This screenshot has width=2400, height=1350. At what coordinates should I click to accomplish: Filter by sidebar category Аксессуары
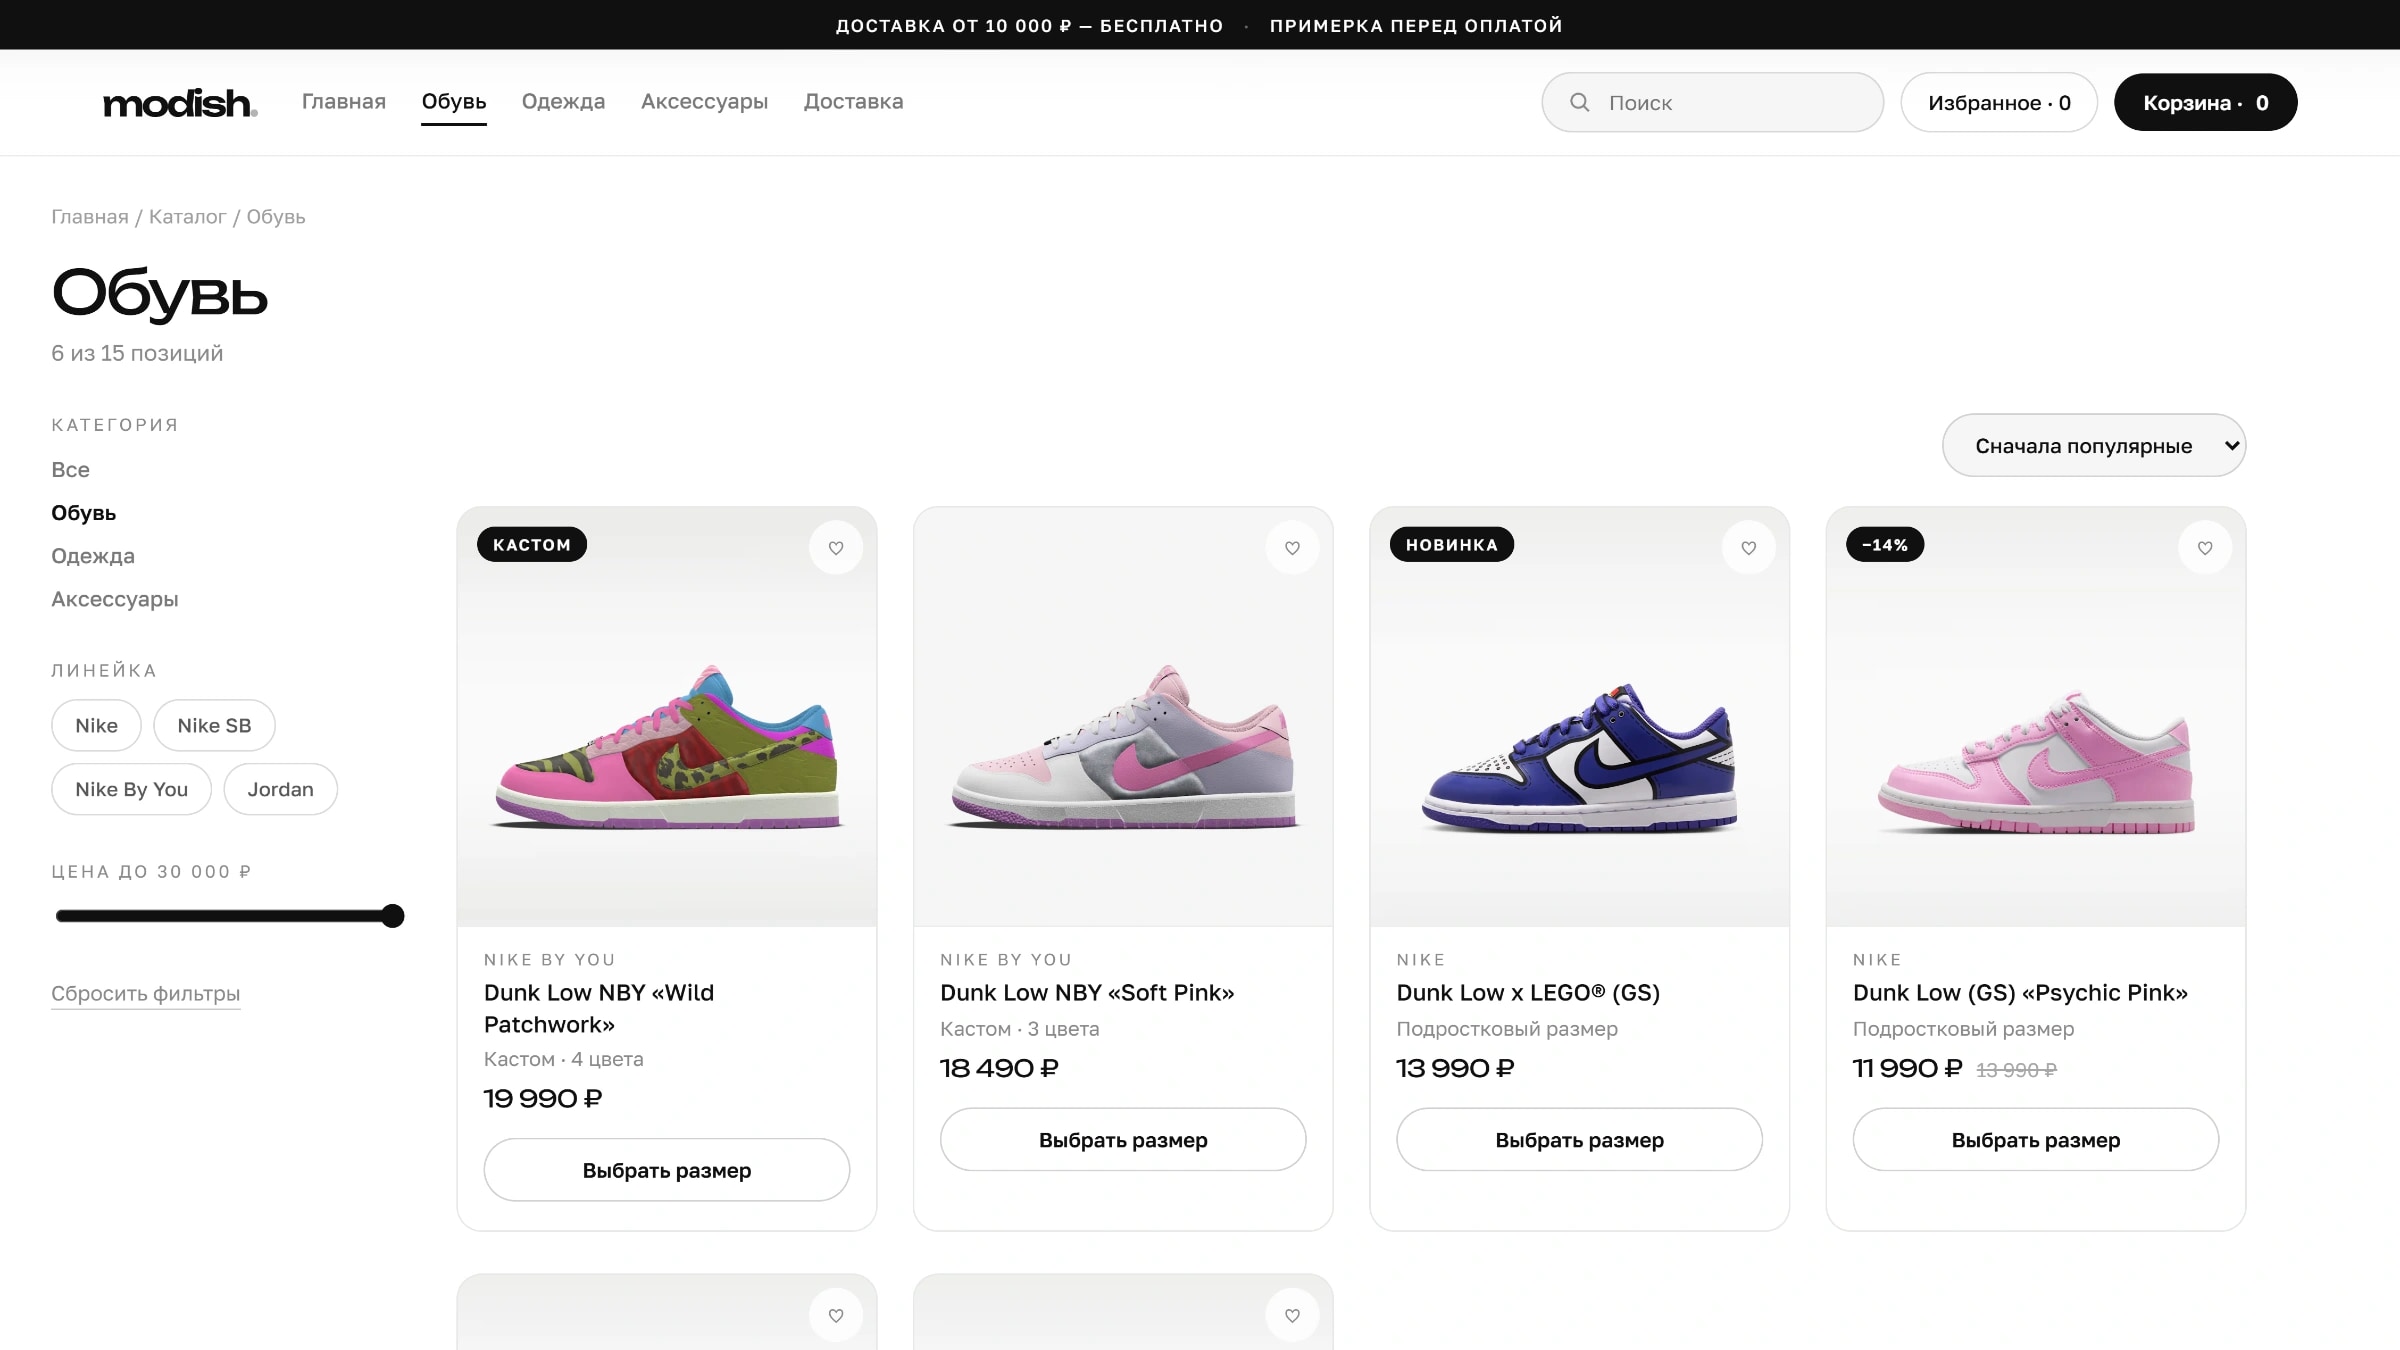pyautogui.click(x=115, y=598)
